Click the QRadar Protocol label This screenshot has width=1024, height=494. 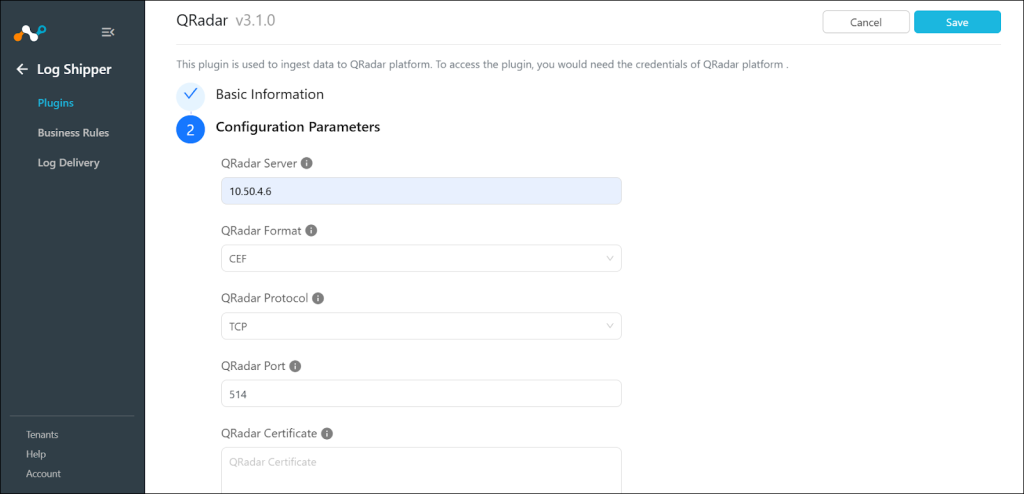pyautogui.click(x=264, y=298)
